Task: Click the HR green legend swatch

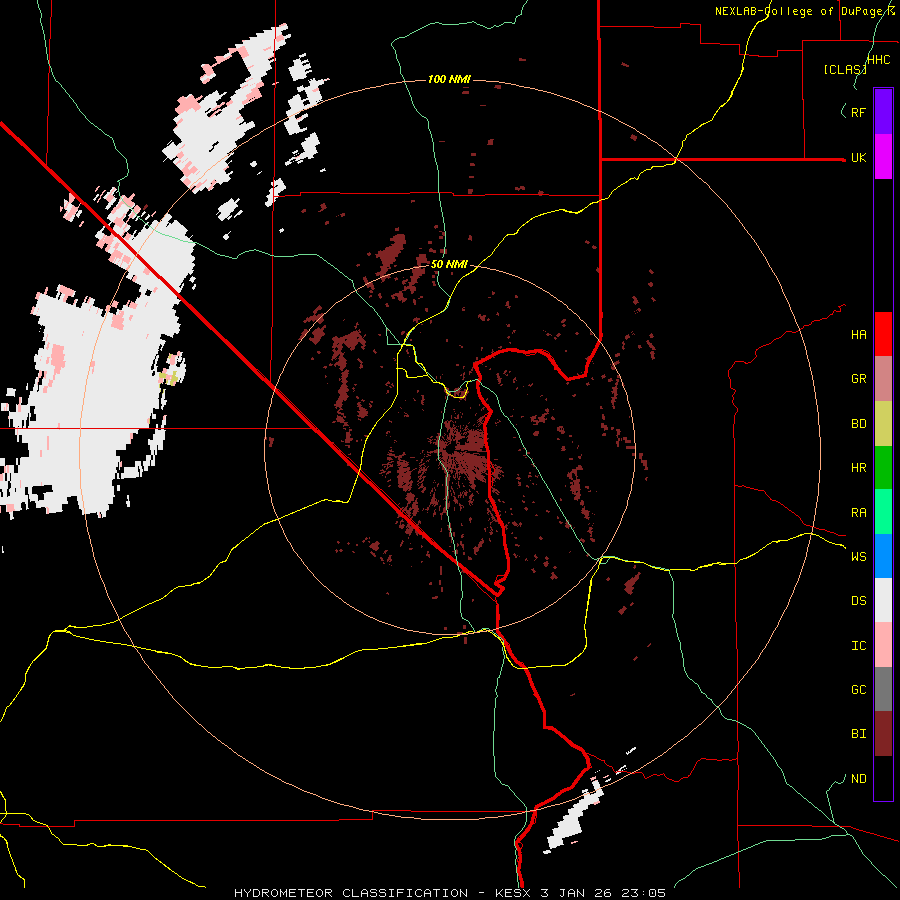Action: (x=883, y=468)
